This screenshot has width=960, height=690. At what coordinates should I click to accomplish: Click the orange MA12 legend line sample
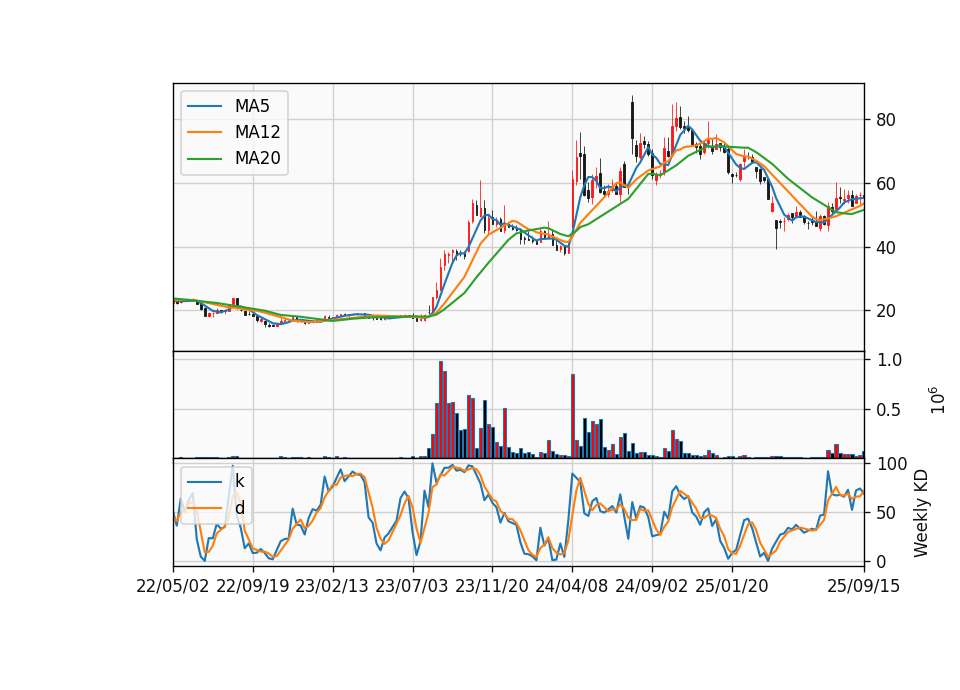[x=204, y=132]
